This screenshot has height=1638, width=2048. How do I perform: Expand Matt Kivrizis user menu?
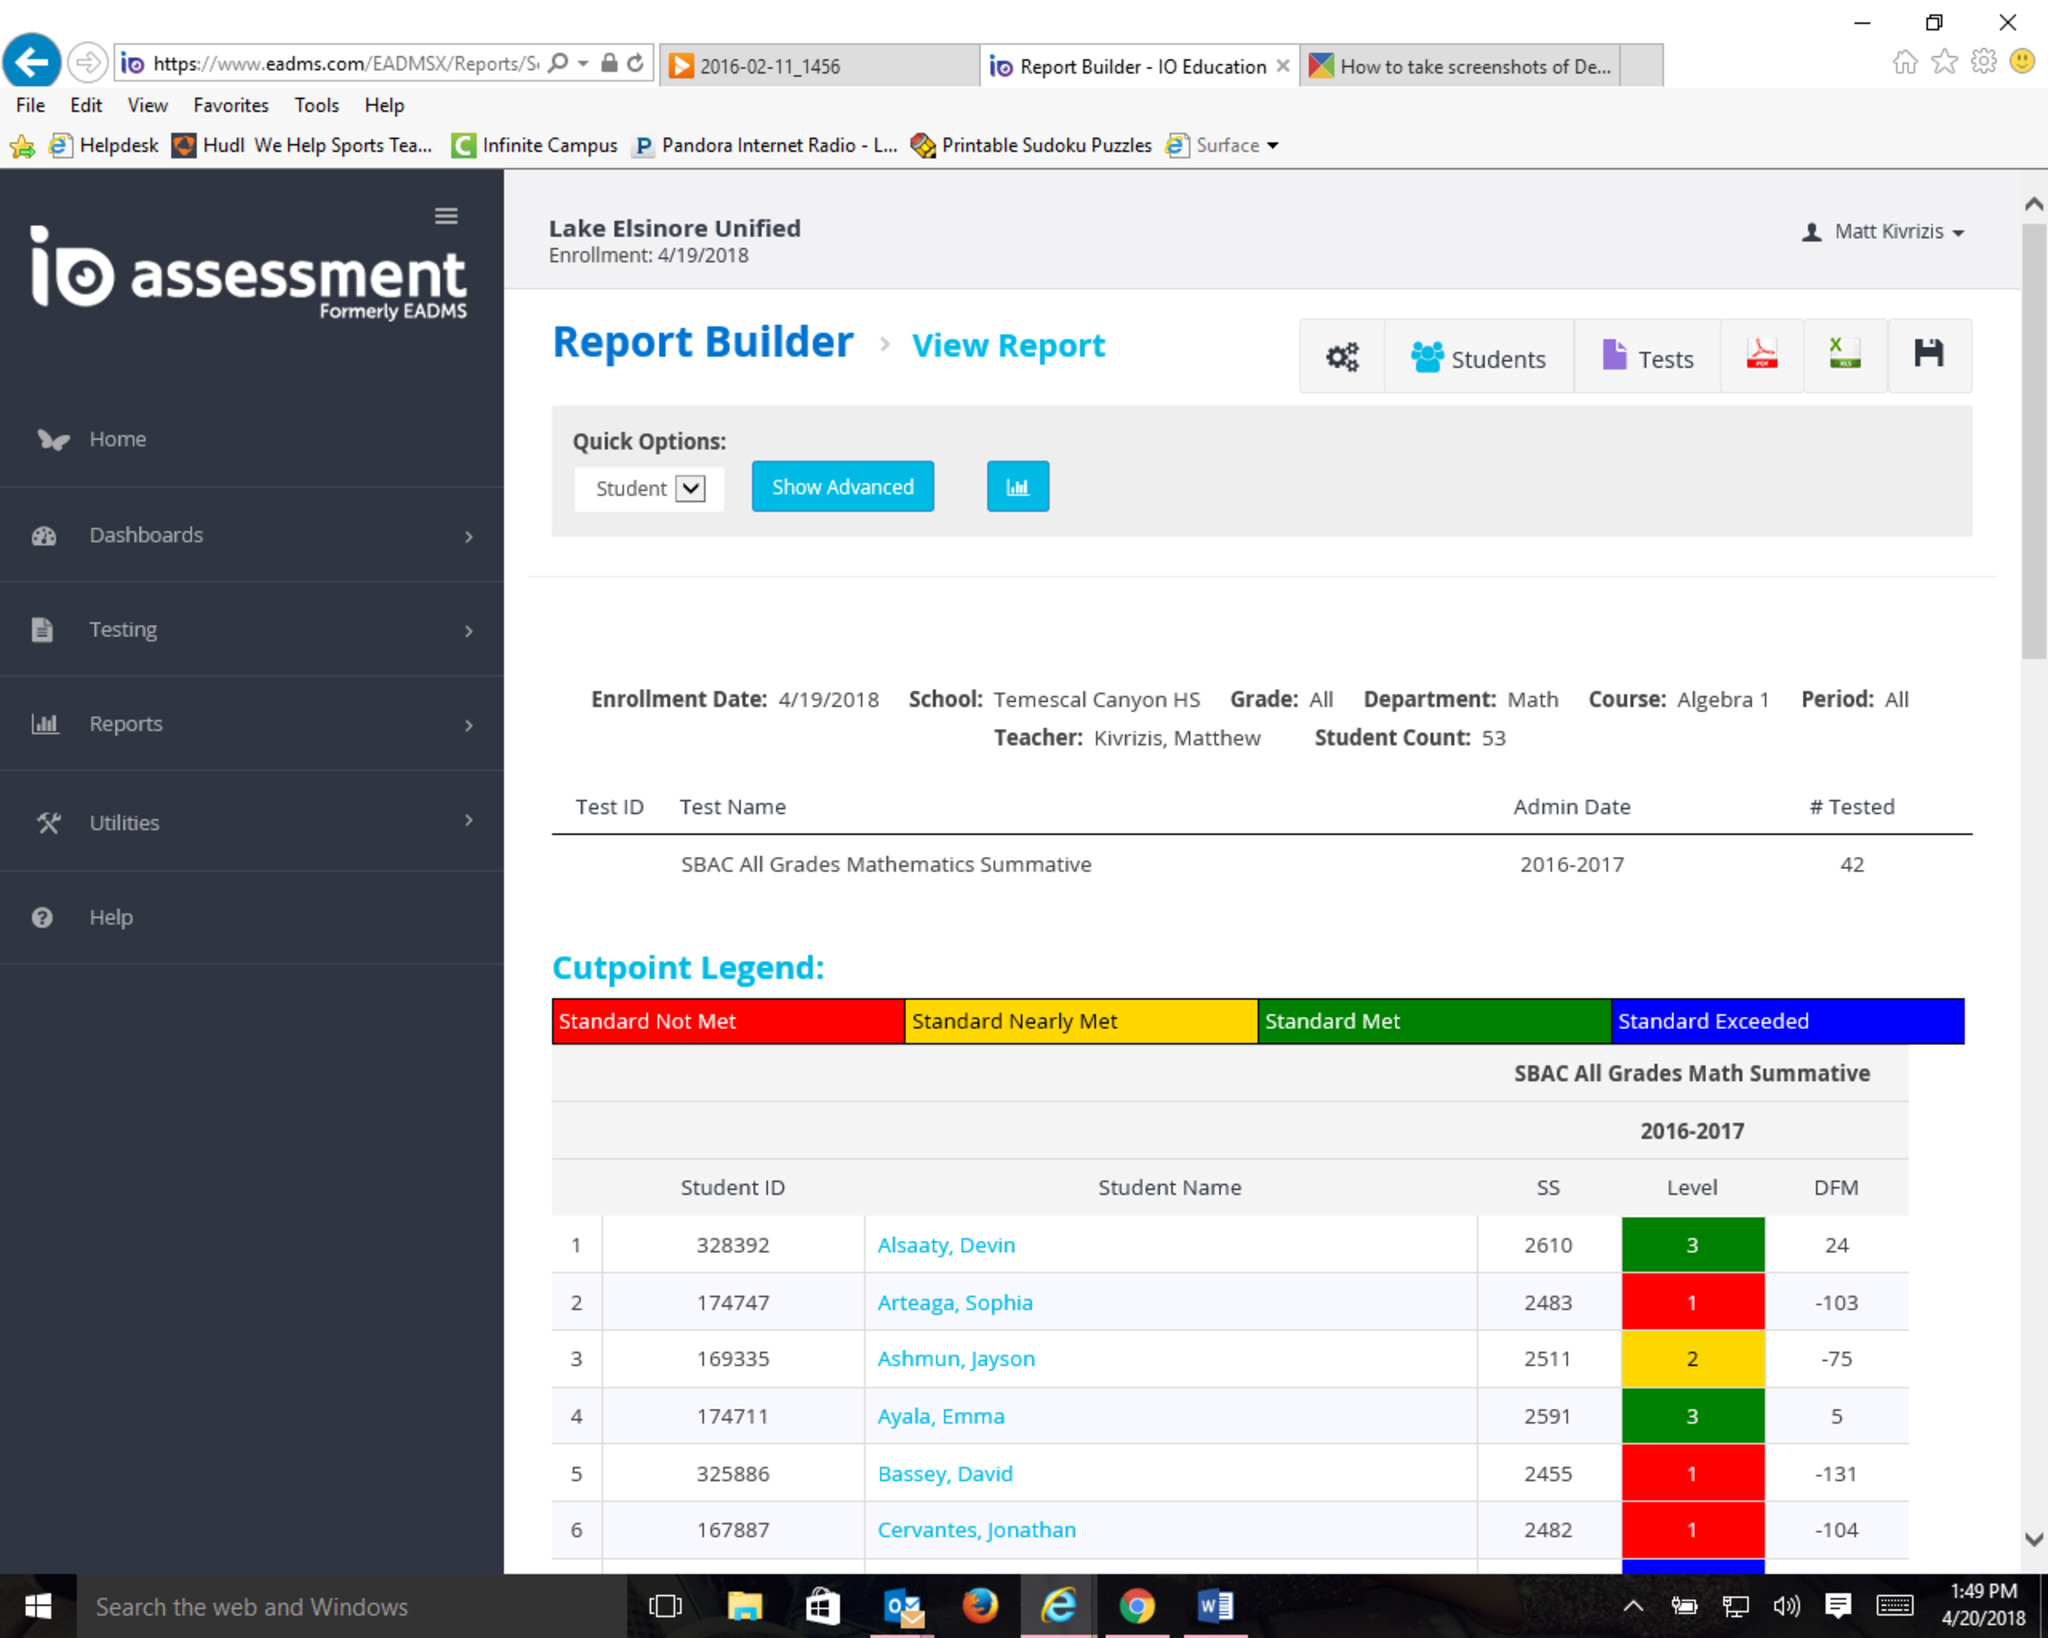(1885, 232)
